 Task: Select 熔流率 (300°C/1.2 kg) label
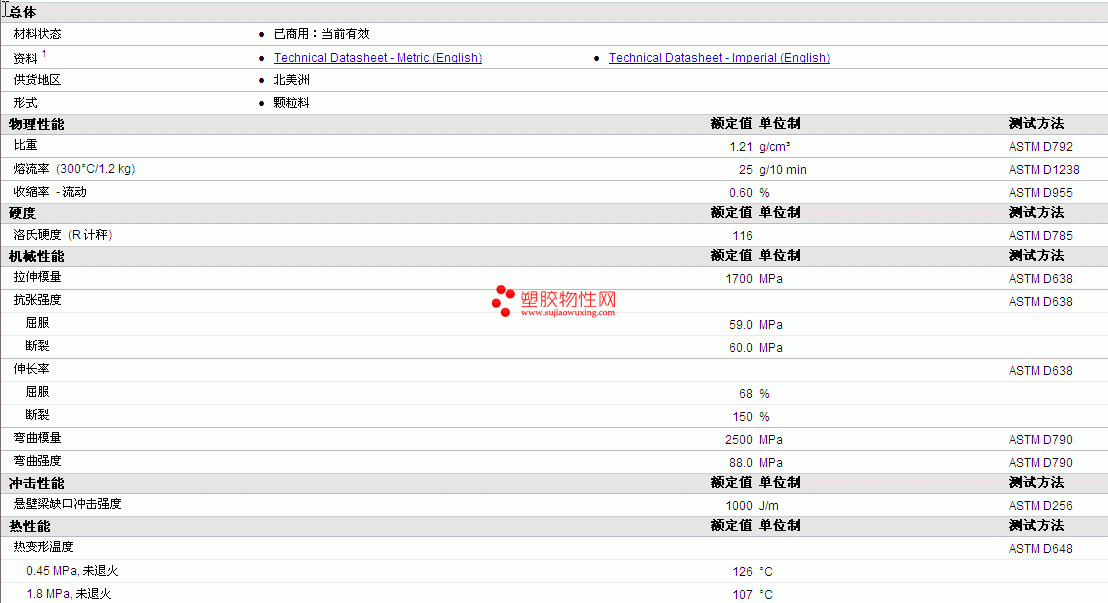tap(74, 169)
